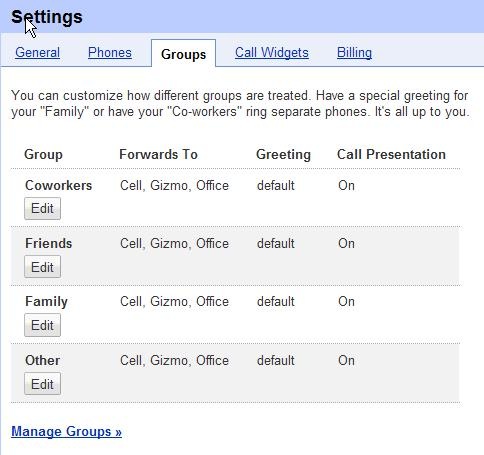Edit the Coworkers group

tap(42, 209)
